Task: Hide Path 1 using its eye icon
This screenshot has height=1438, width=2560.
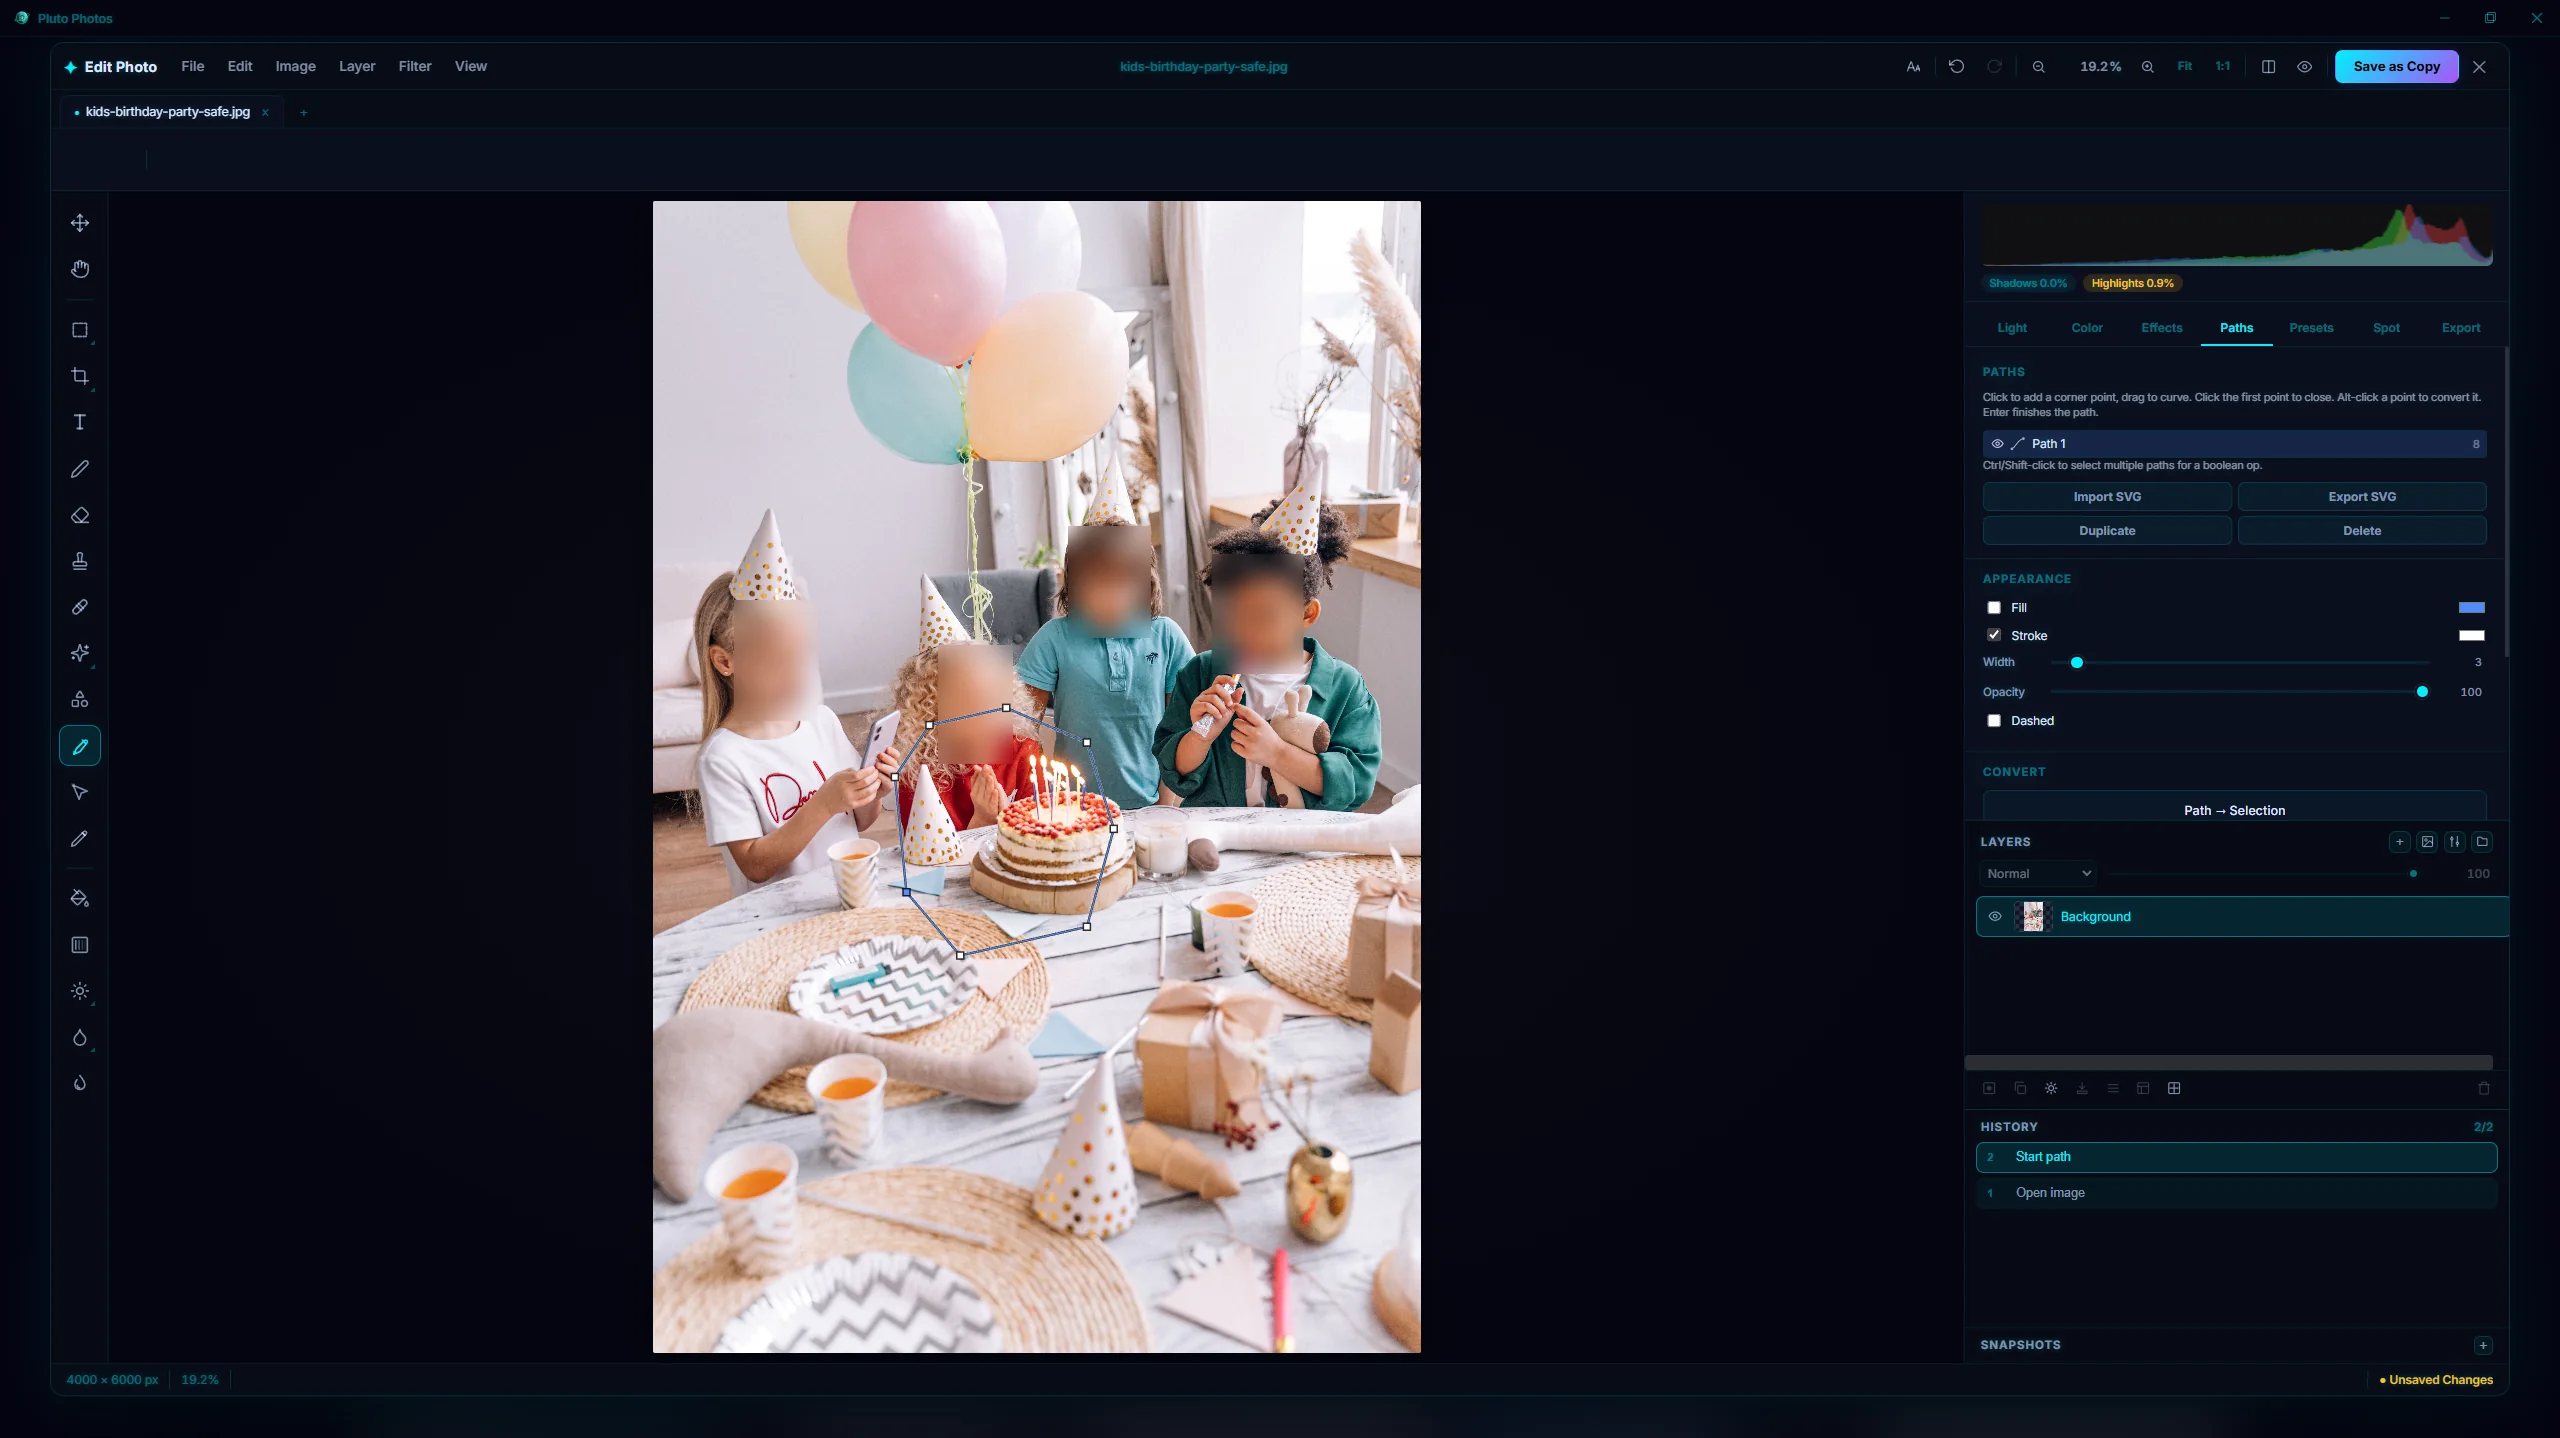Action: (1997, 444)
